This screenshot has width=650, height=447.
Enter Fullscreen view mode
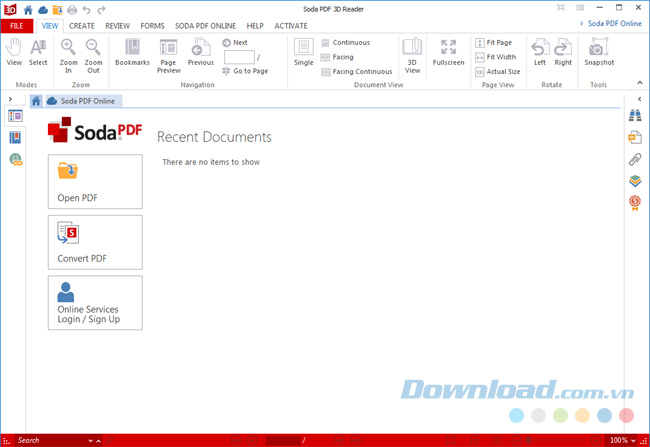coord(448,51)
